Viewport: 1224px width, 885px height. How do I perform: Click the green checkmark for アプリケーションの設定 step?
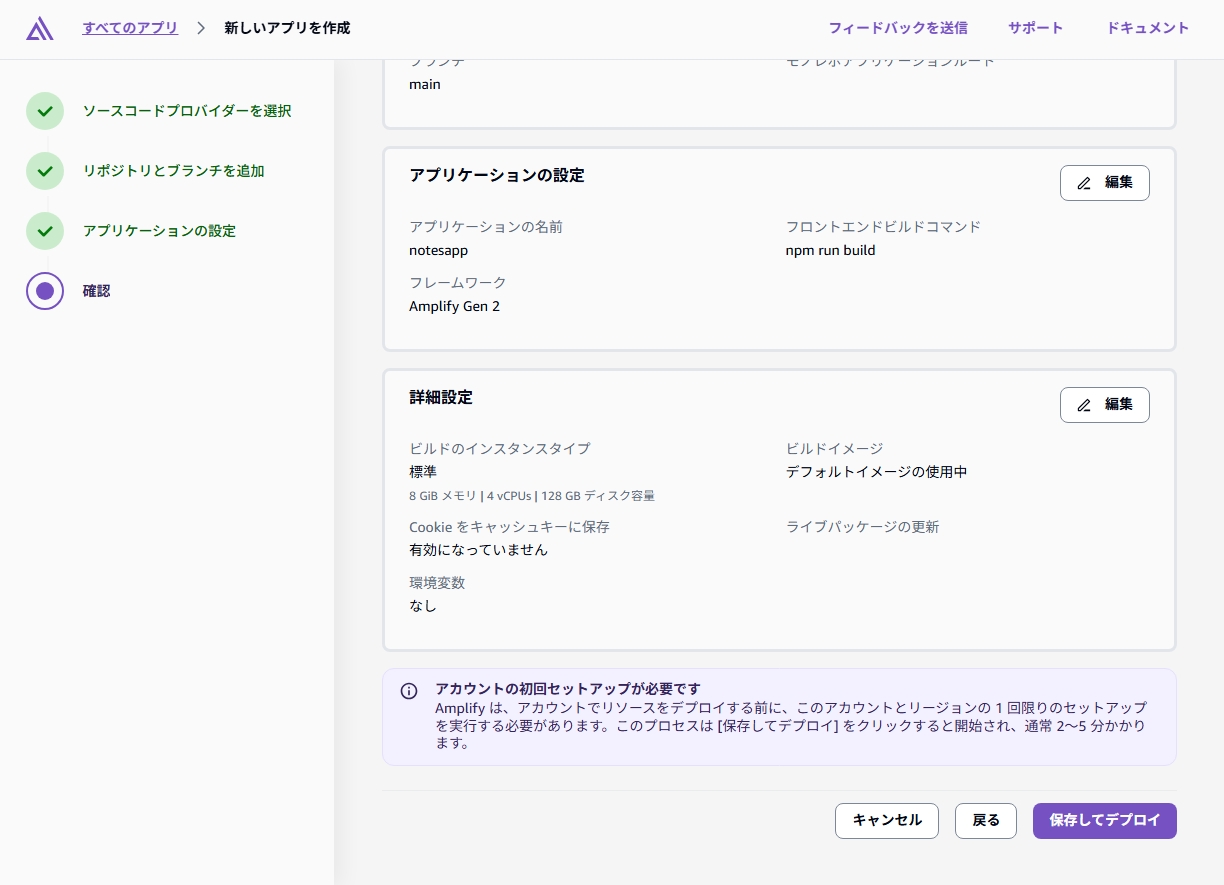coord(45,231)
